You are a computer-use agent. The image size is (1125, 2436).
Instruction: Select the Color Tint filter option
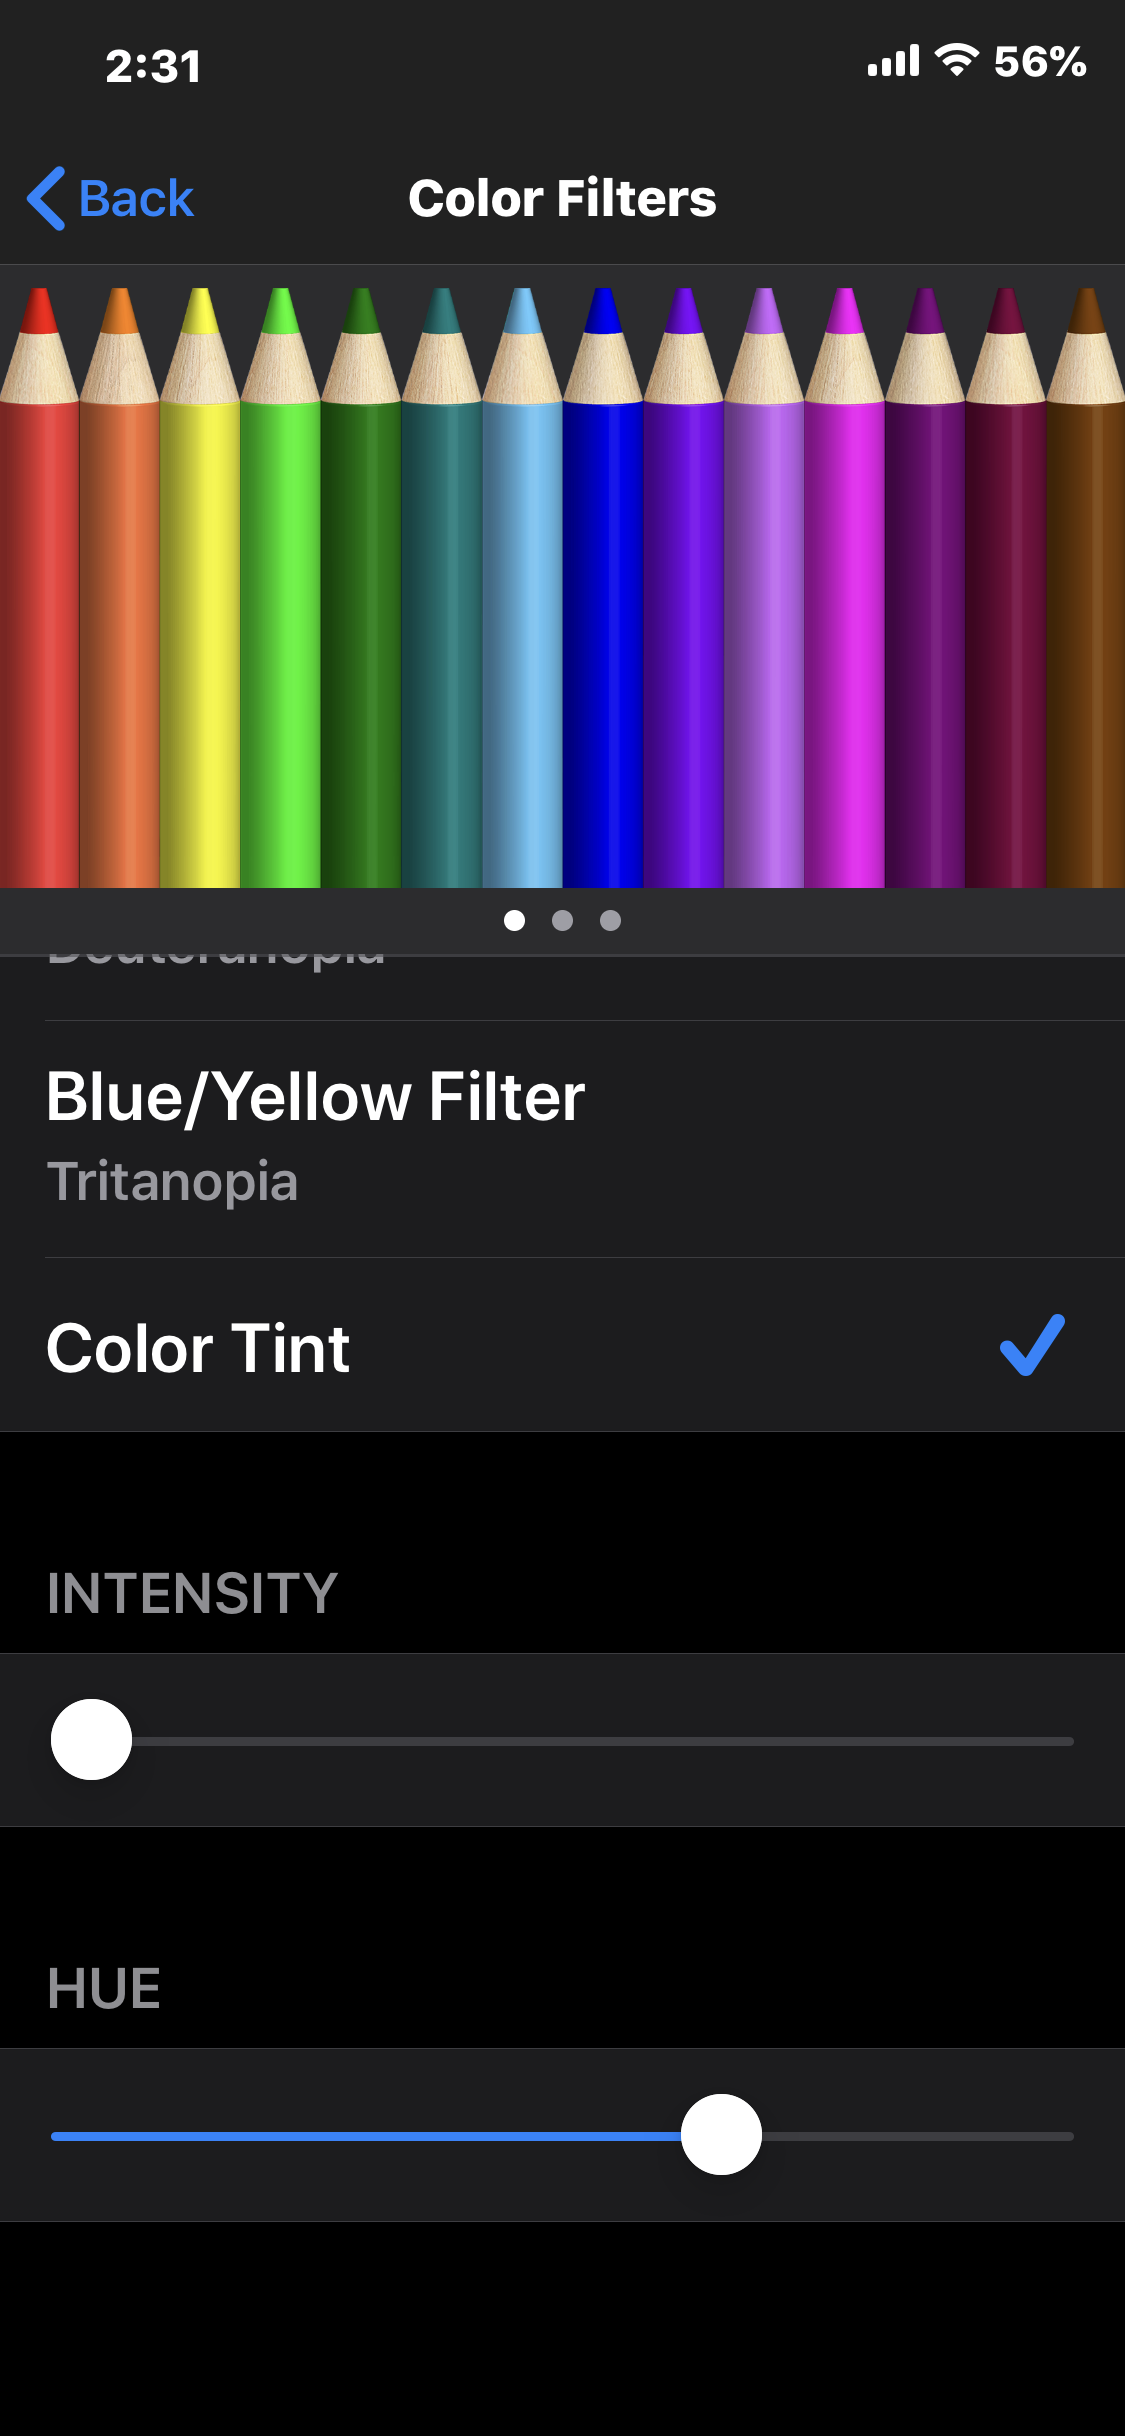click(500, 1346)
